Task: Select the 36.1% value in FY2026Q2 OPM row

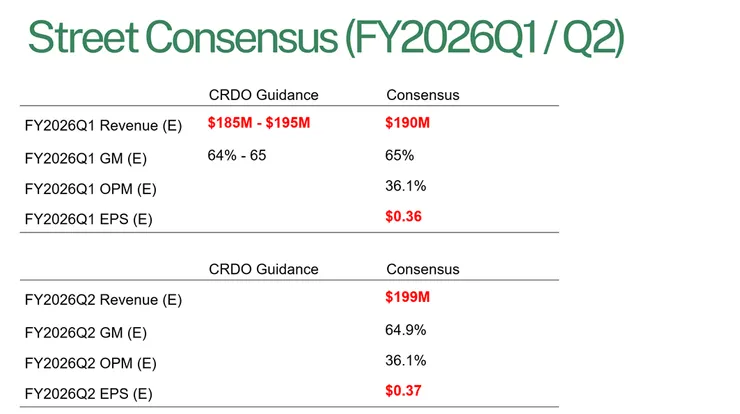Action: (405, 360)
